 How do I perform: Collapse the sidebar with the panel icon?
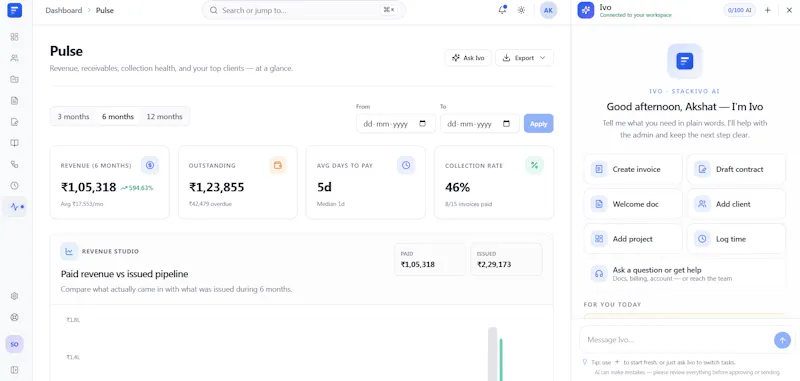(x=14, y=370)
